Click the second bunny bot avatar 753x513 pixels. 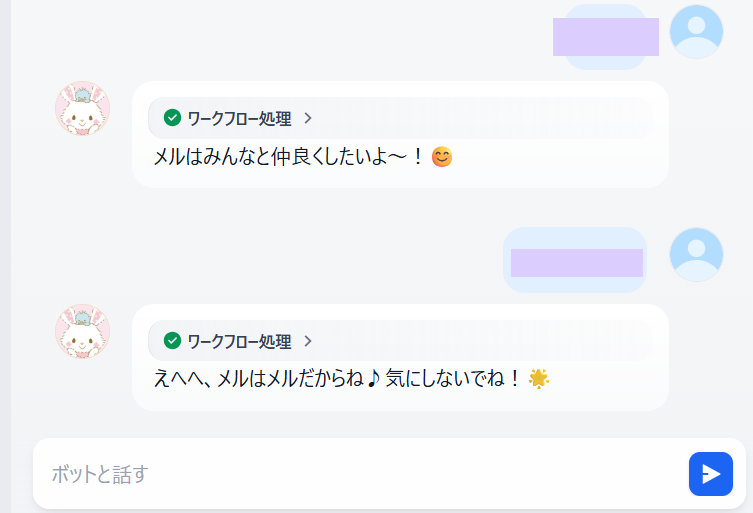click(82, 332)
